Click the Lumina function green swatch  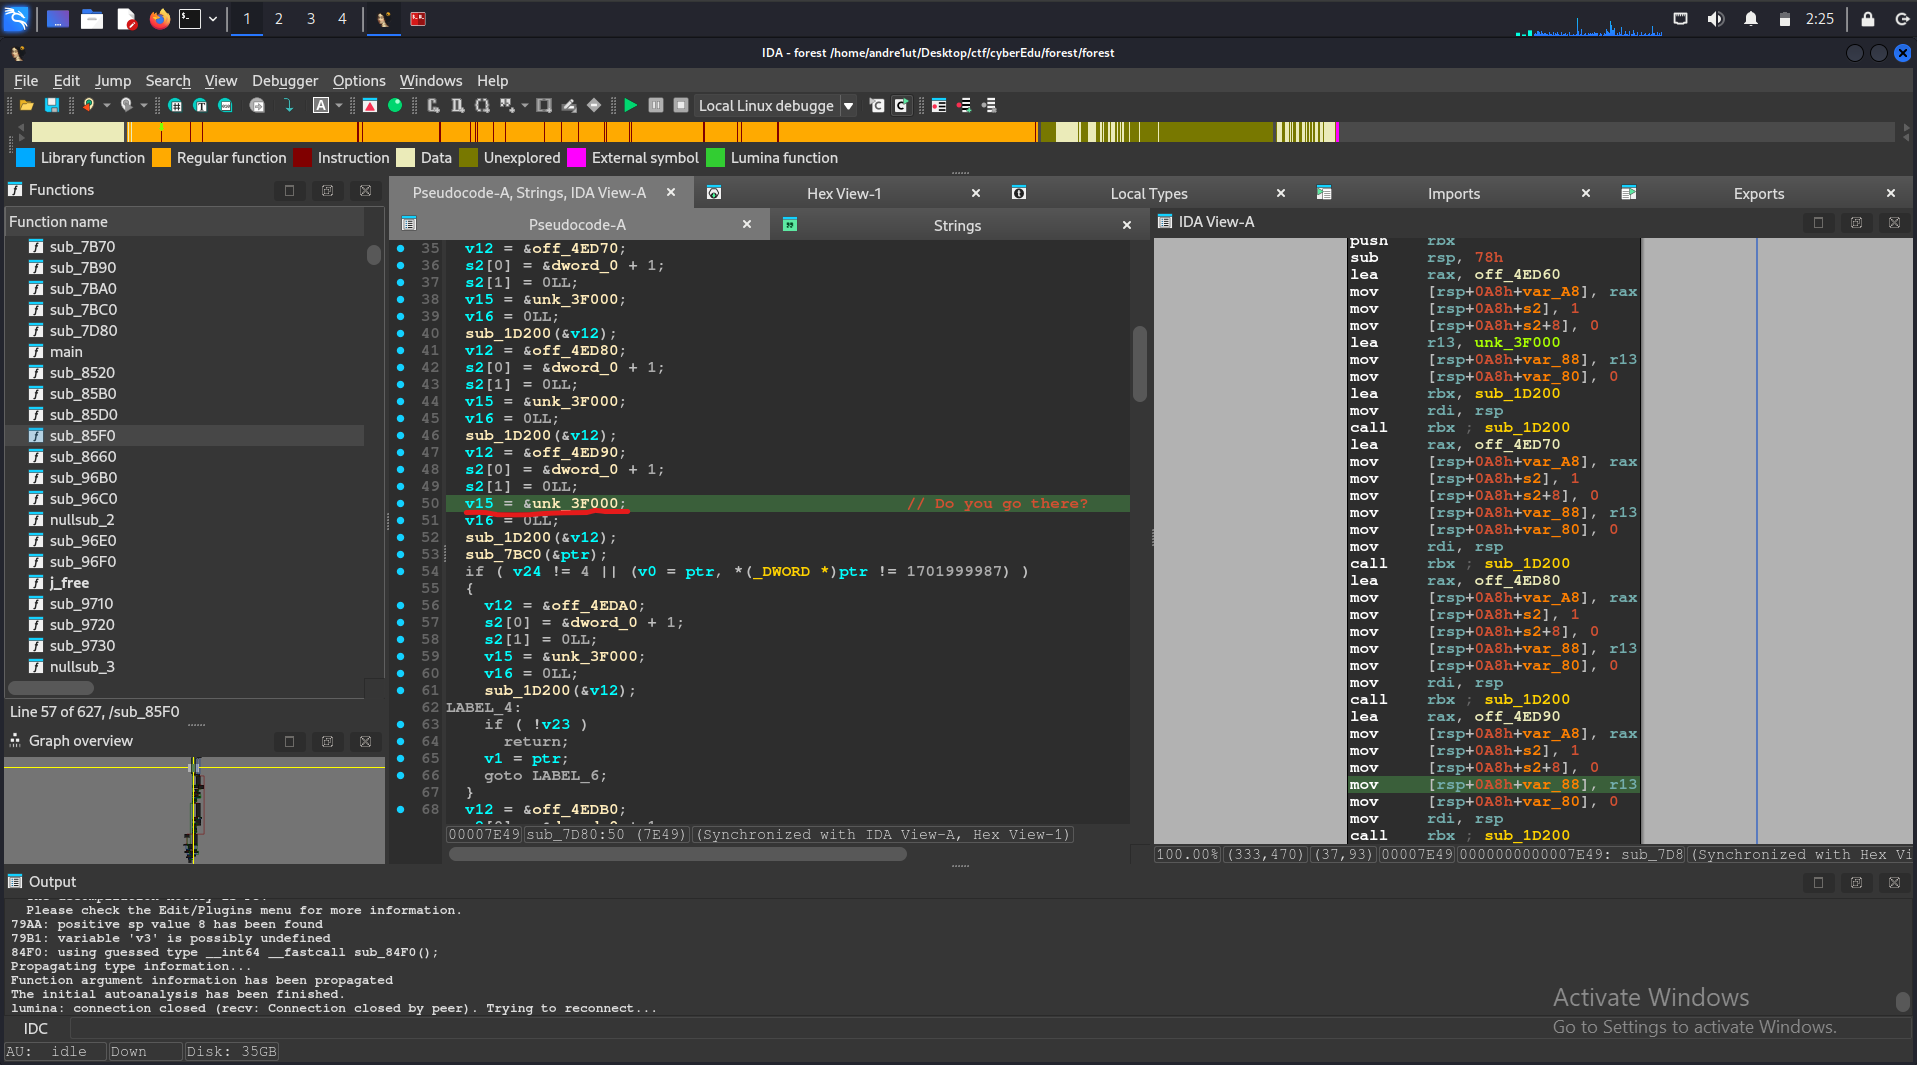click(x=715, y=158)
